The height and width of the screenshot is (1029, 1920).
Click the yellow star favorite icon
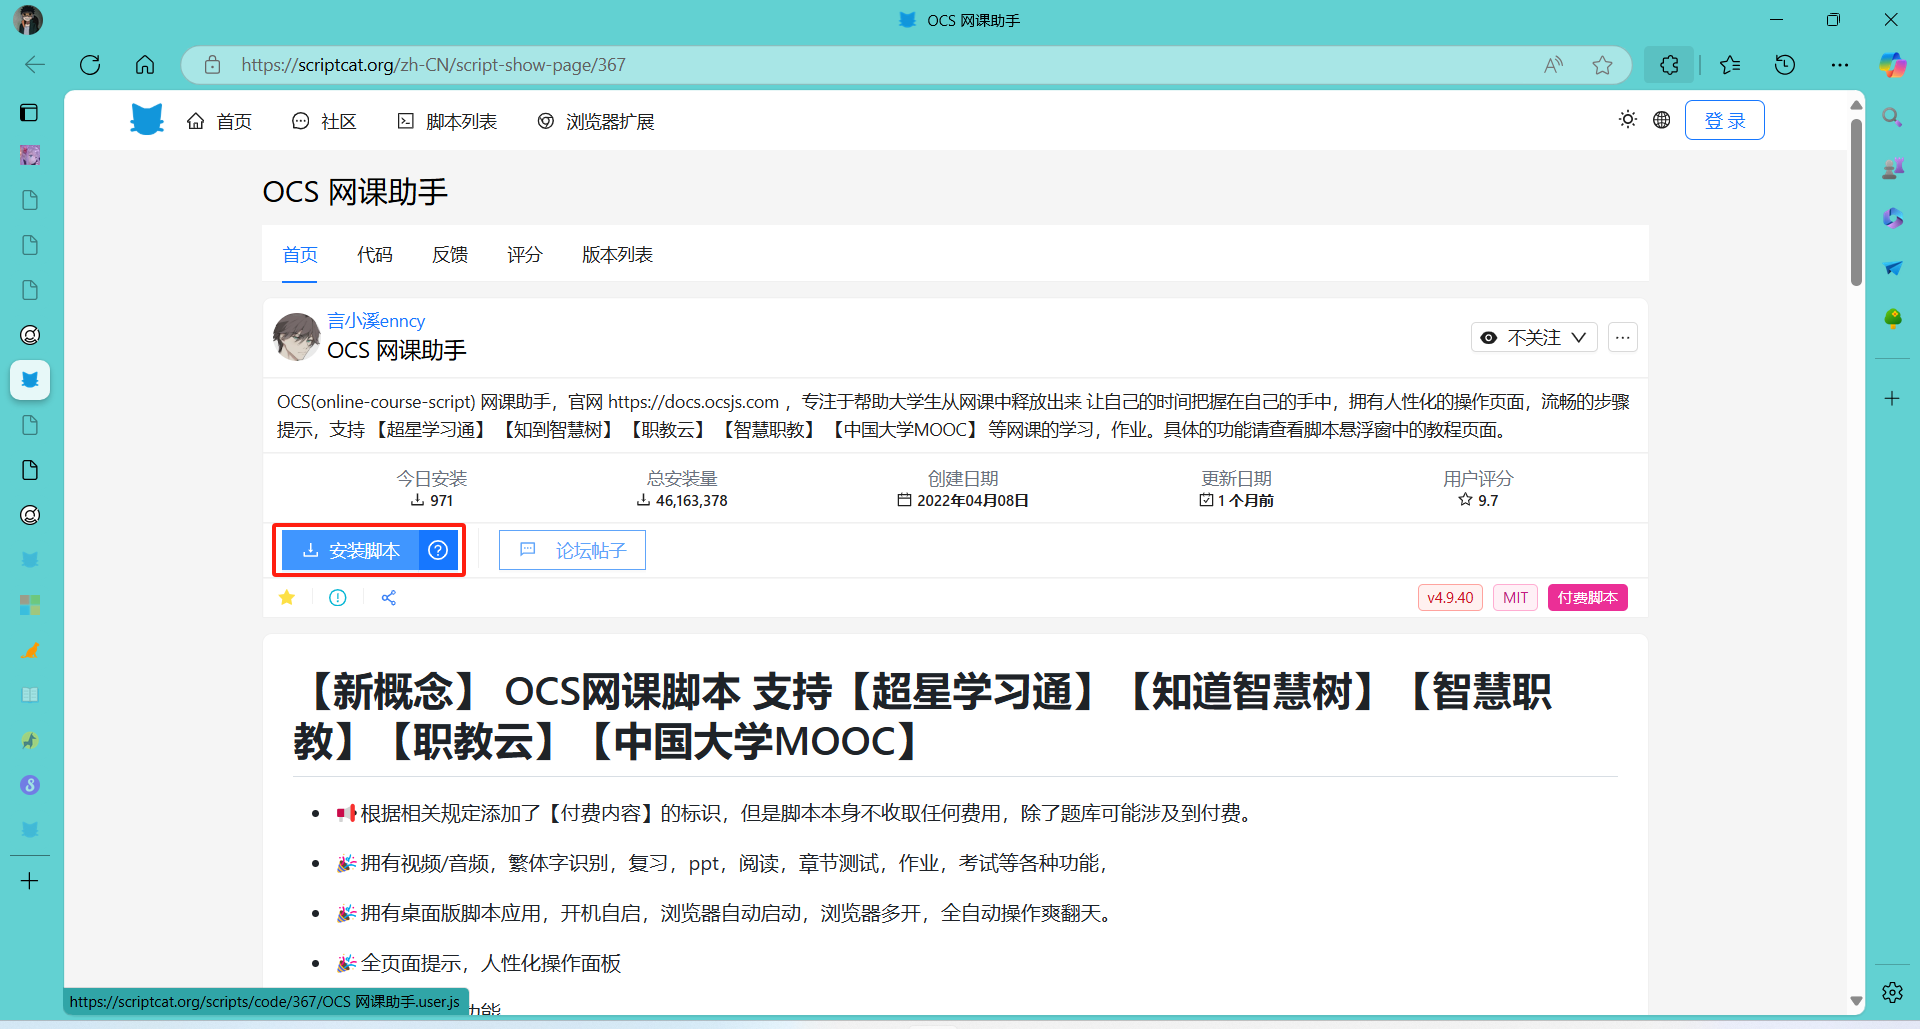point(287,598)
